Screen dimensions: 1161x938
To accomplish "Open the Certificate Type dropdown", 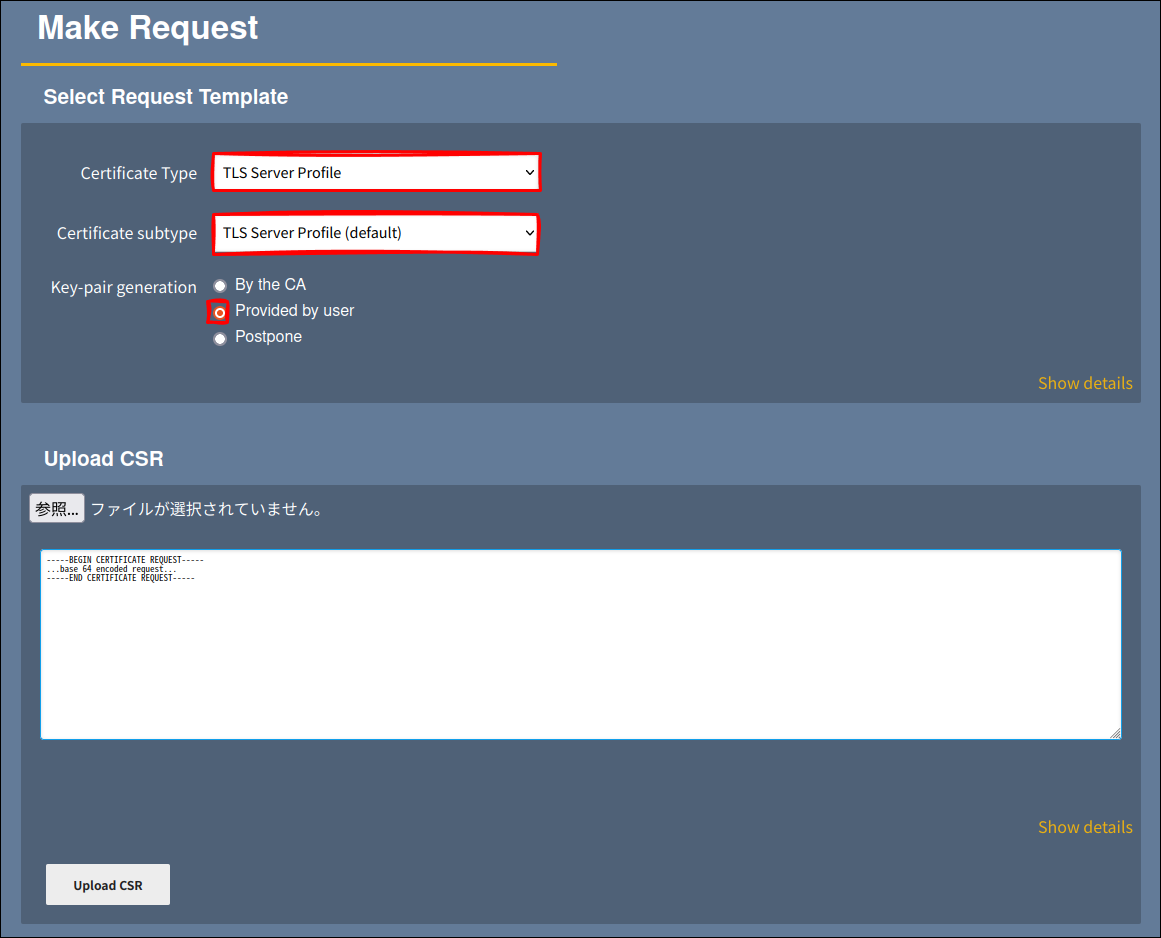I will tap(375, 172).
